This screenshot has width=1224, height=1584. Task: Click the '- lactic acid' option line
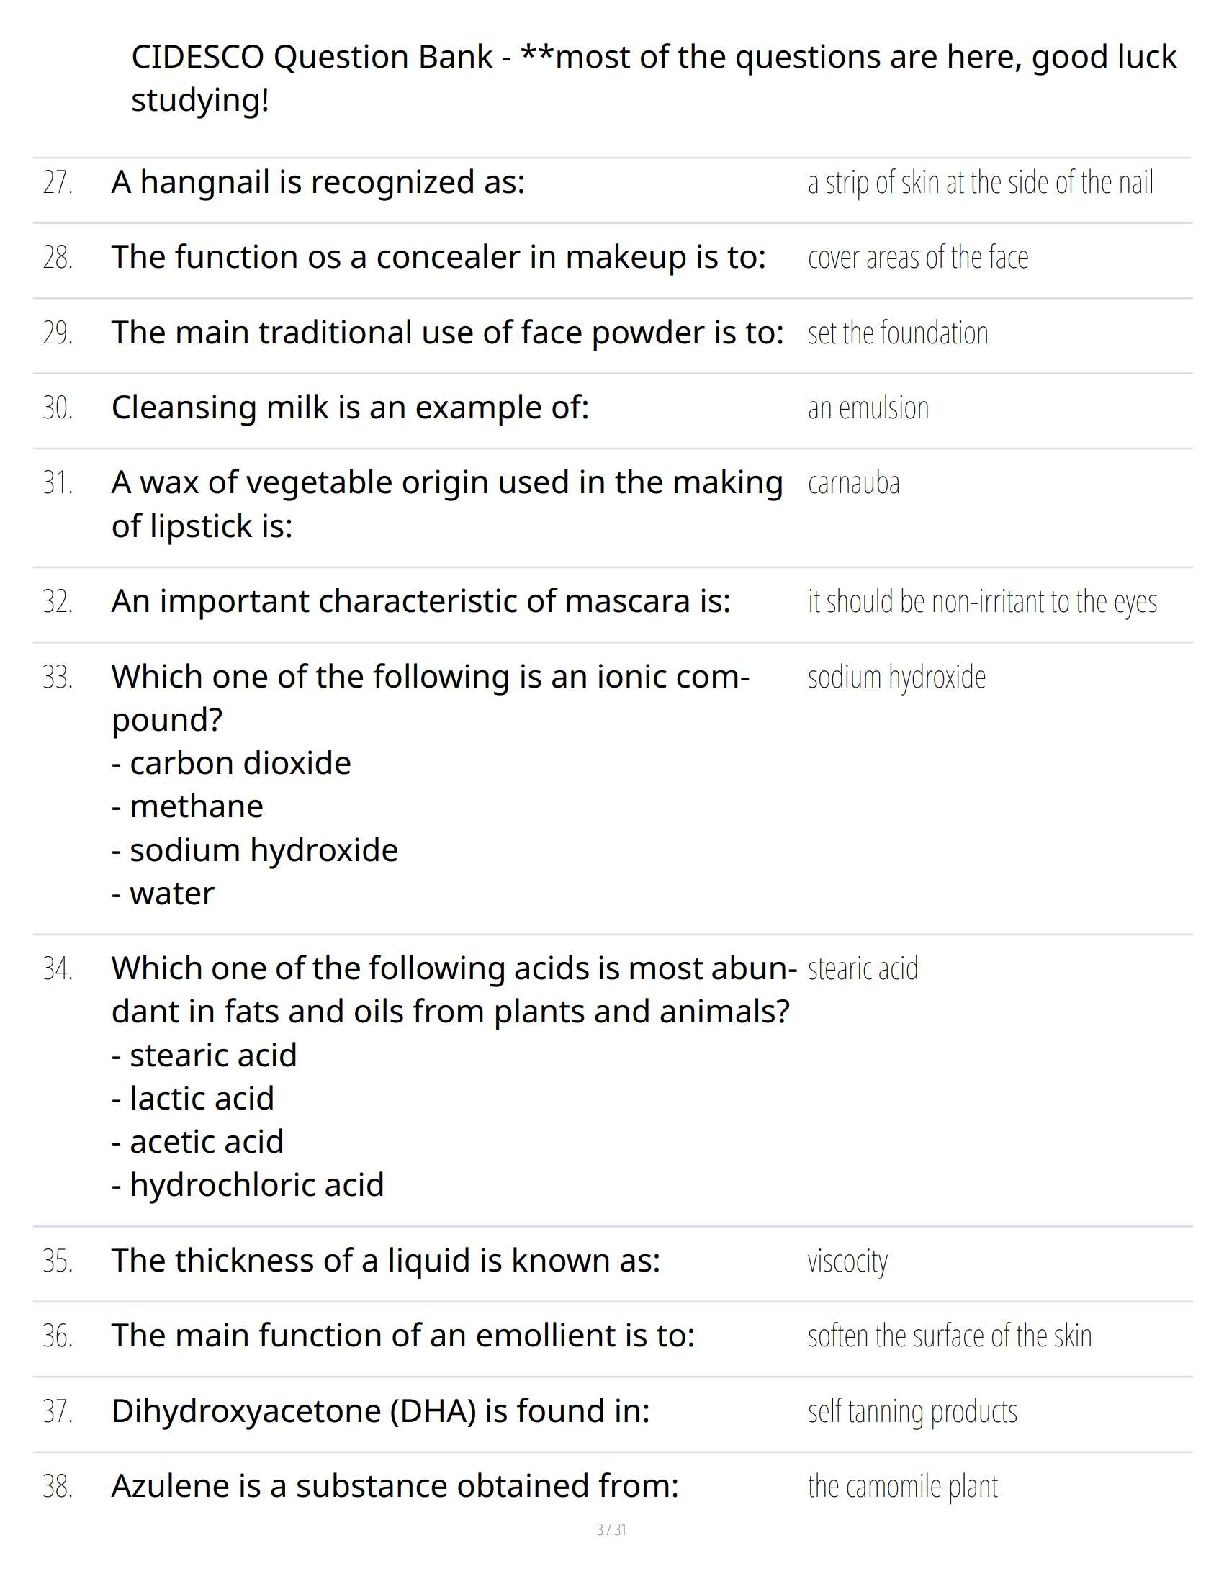click(x=192, y=1098)
